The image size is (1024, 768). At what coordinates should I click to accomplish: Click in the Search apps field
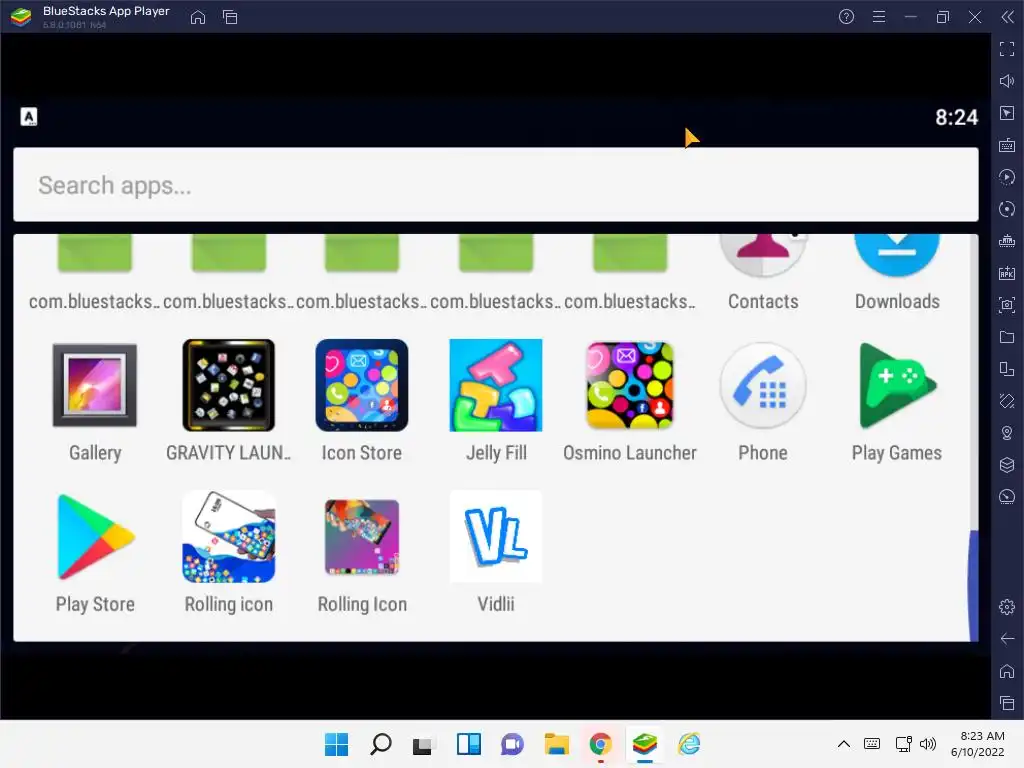(496, 185)
